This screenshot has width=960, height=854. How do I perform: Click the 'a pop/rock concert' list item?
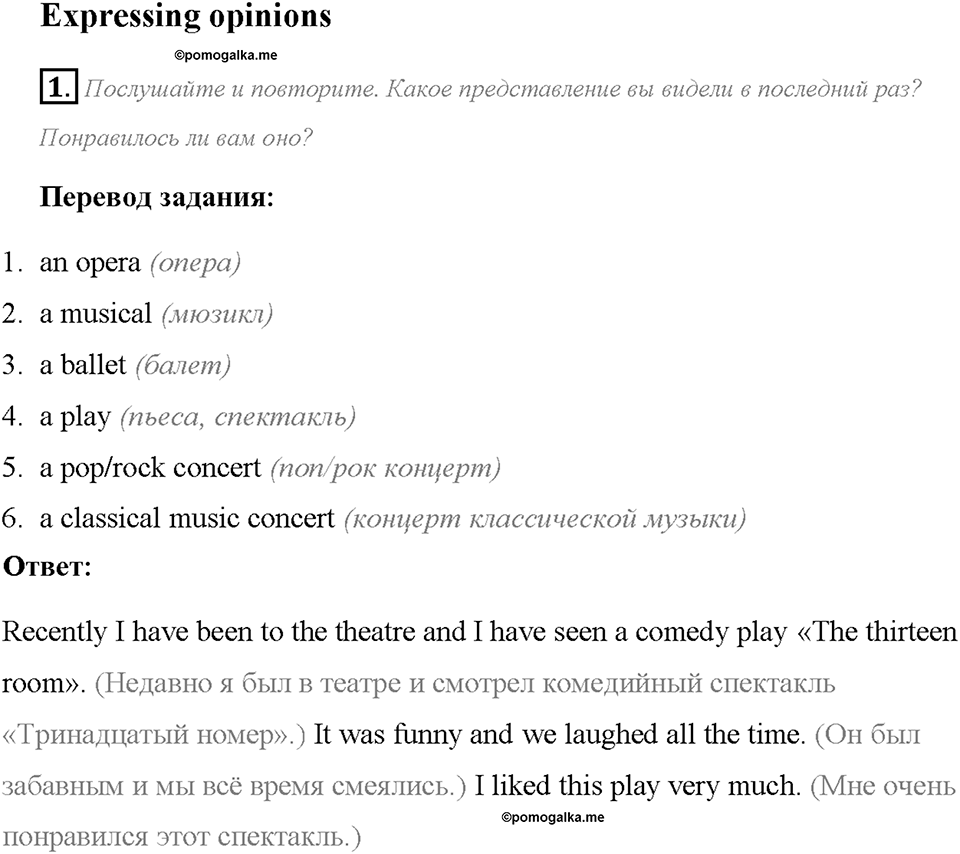(x=151, y=468)
